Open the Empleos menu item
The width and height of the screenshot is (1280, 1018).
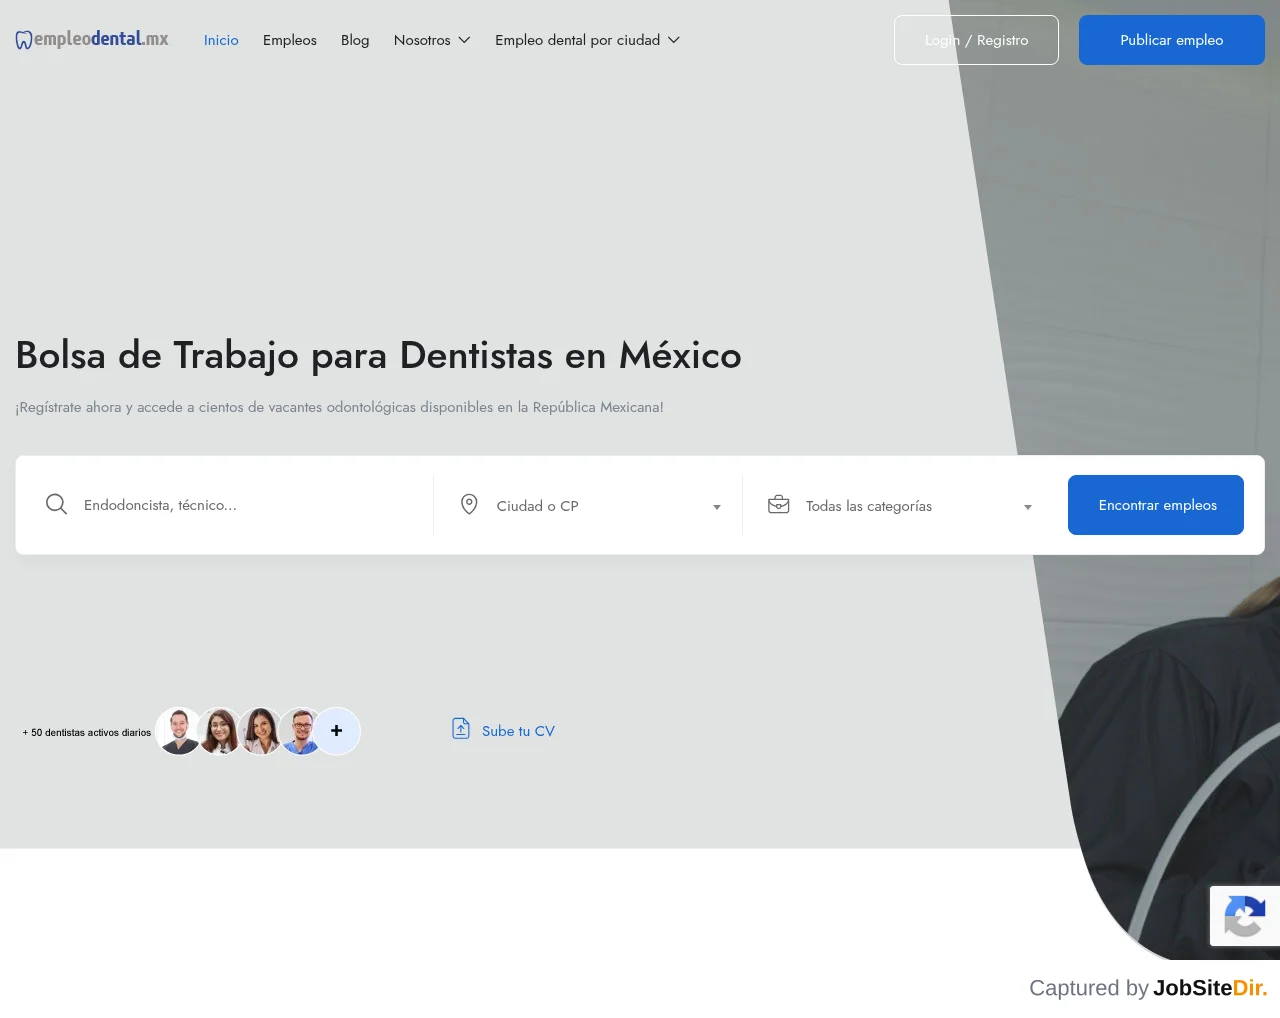click(x=290, y=40)
